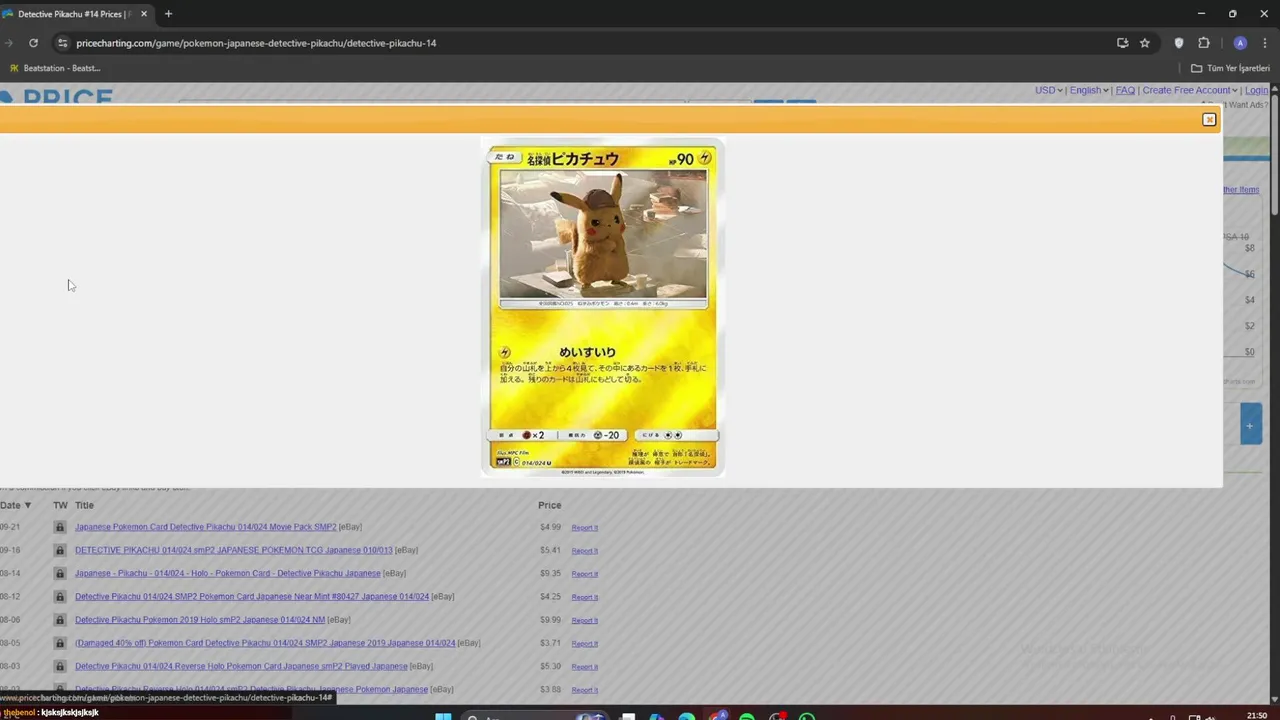Image resolution: width=1280 pixels, height=720 pixels.
Task: Bookmark this page with the star icon
Action: tap(1145, 43)
